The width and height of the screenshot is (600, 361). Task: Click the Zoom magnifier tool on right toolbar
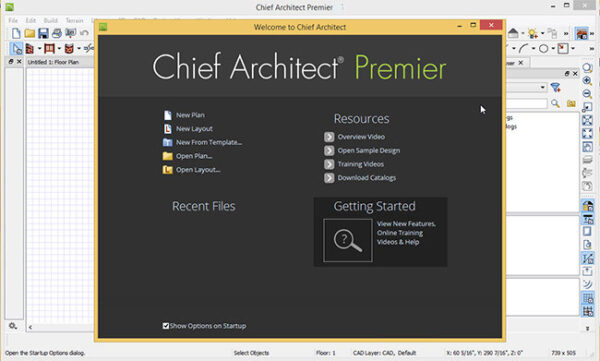pyautogui.click(x=587, y=68)
